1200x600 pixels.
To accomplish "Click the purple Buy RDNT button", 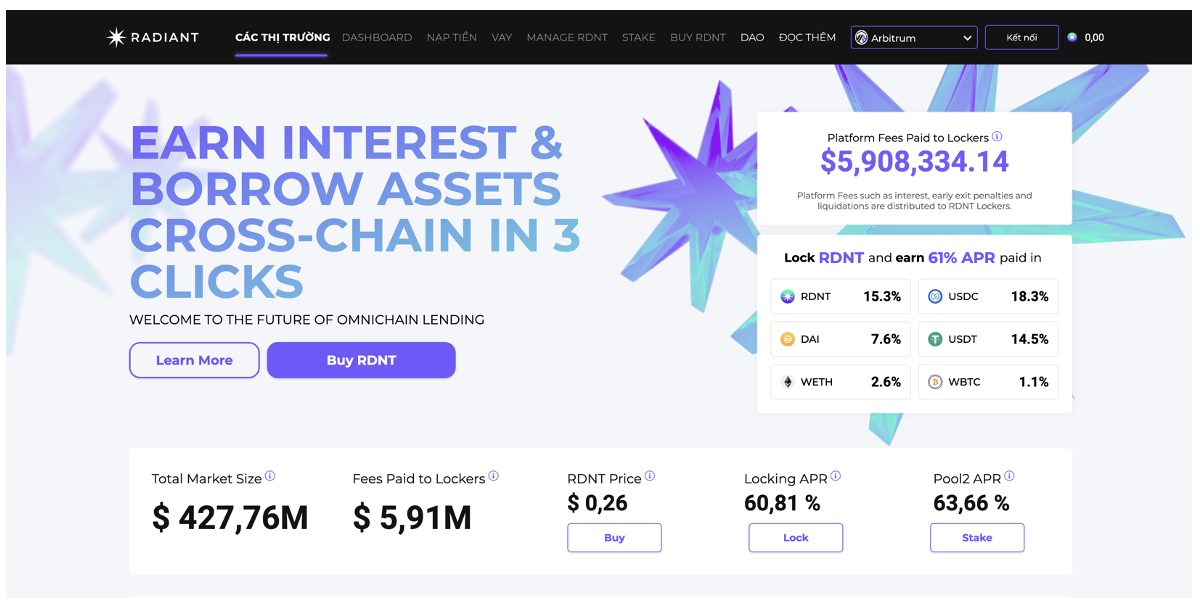I will pyautogui.click(x=361, y=360).
